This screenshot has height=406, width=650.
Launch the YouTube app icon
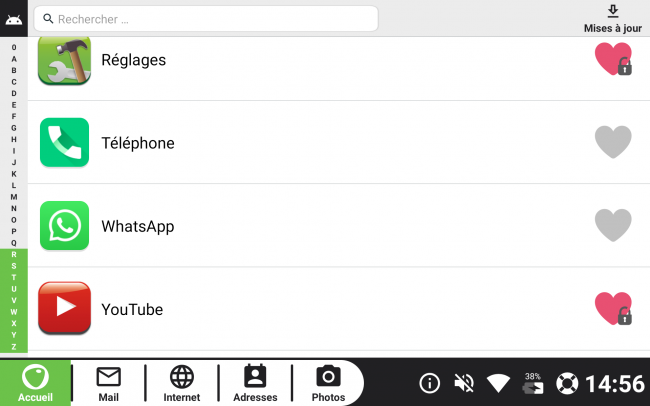click(64, 308)
